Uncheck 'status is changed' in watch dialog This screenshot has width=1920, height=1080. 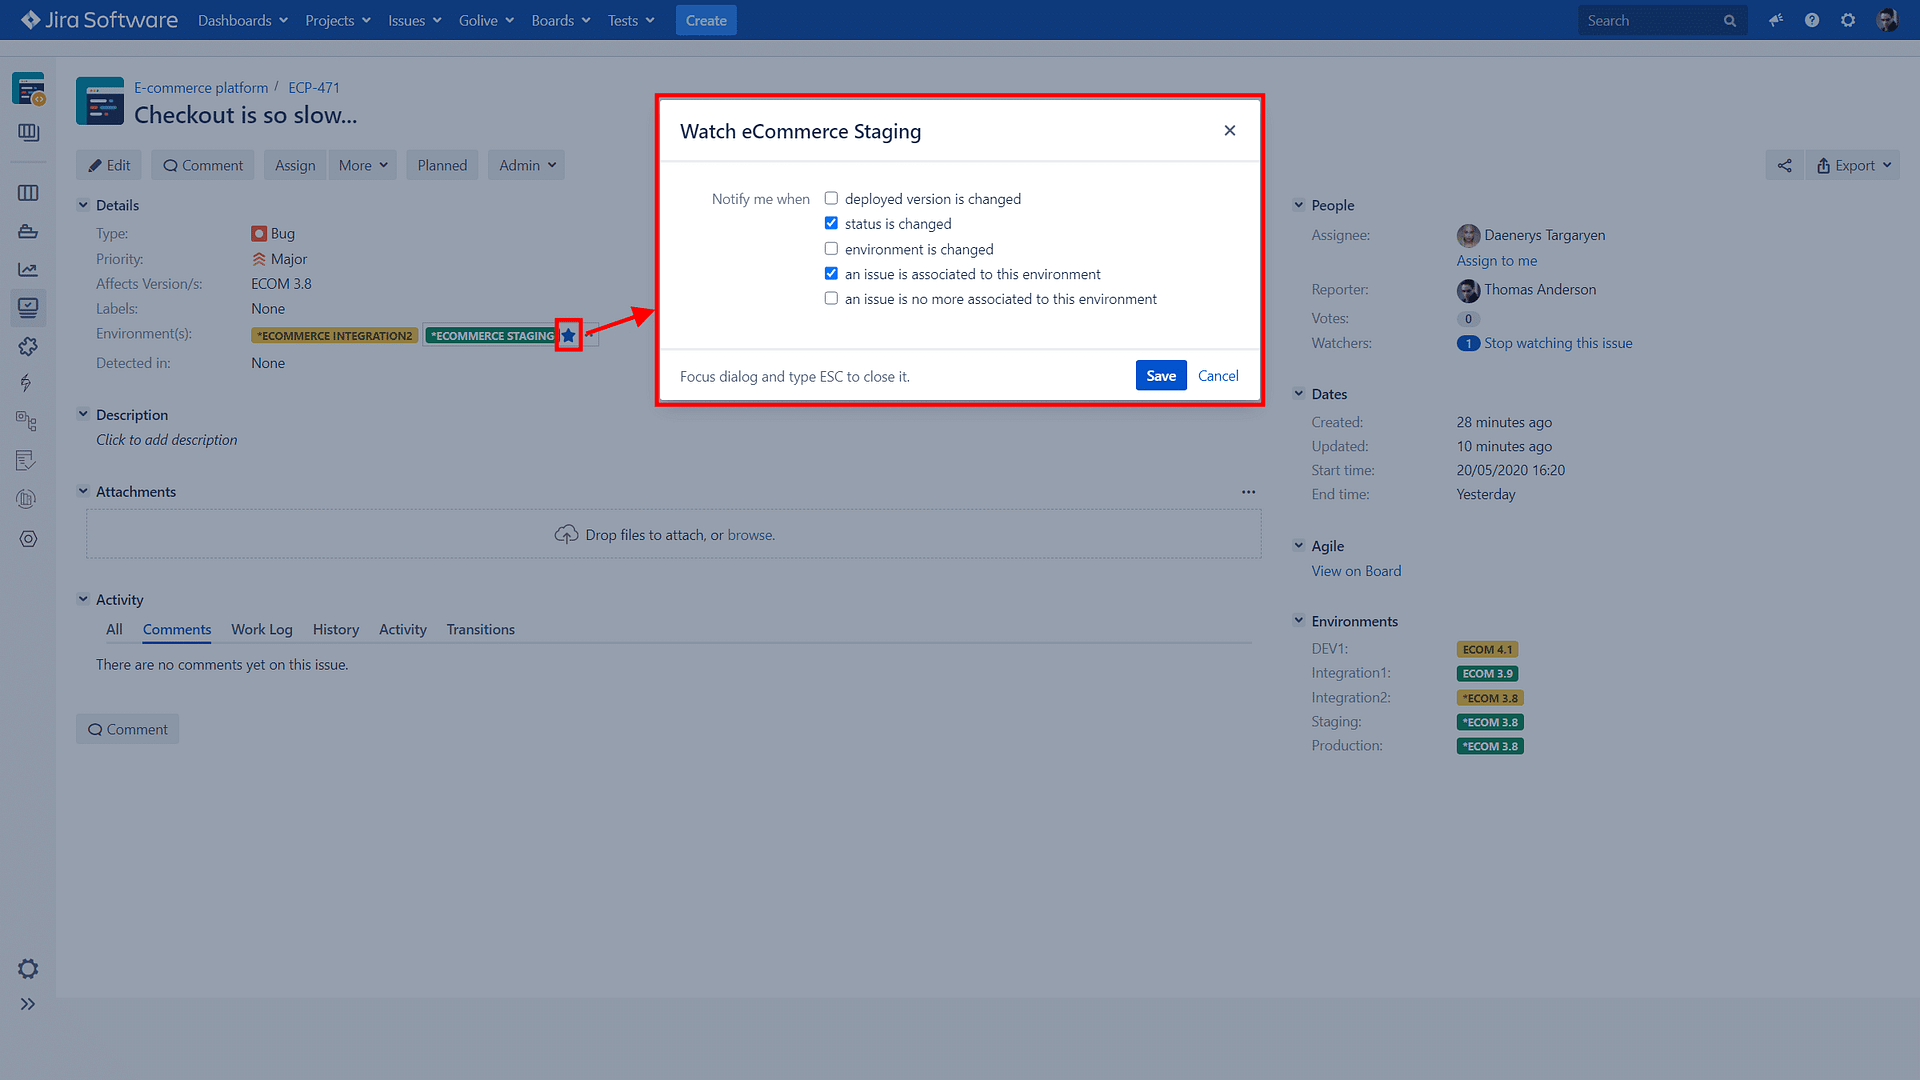(x=831, y=223)
